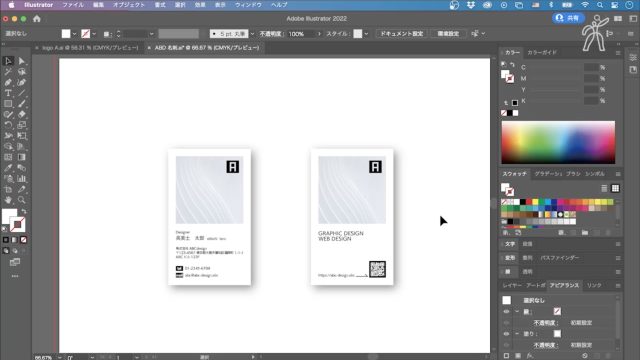Click stroke 不透明度 link in Appearance
This screenshot has width=640, height=360.
click(x=545, y=323)
